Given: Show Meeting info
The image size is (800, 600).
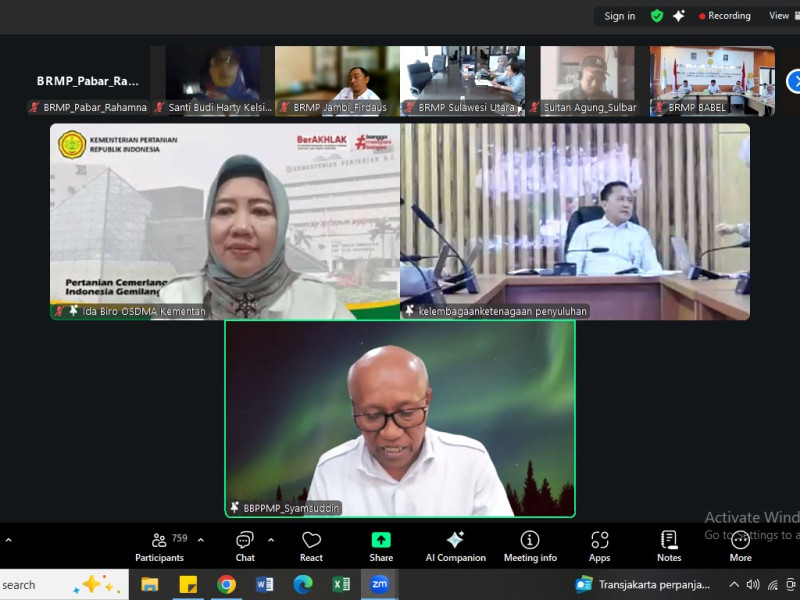Looking at the screenshot, I should (530, 546).
